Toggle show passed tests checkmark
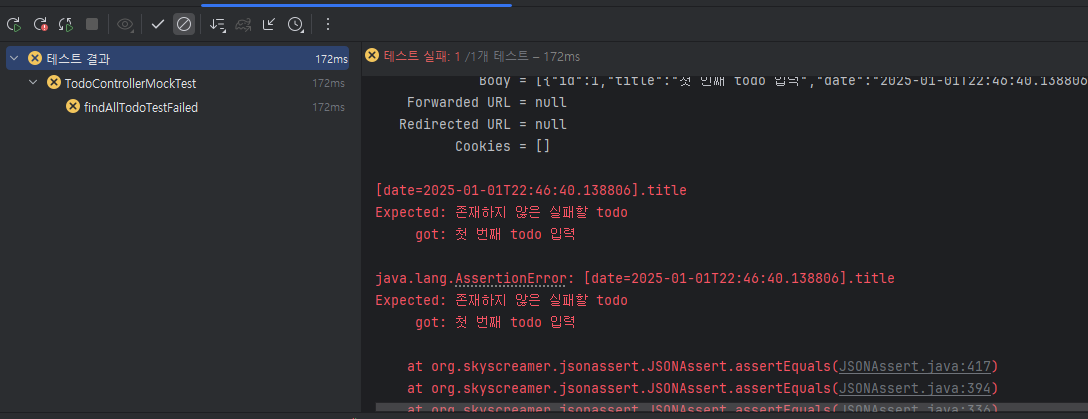1088x419 pixels. [x=158, y=24]
